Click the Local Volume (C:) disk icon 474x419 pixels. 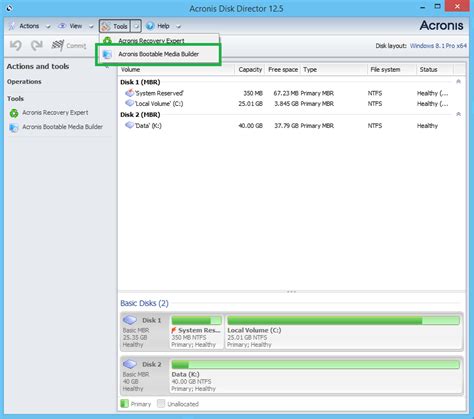click(129, 103)
